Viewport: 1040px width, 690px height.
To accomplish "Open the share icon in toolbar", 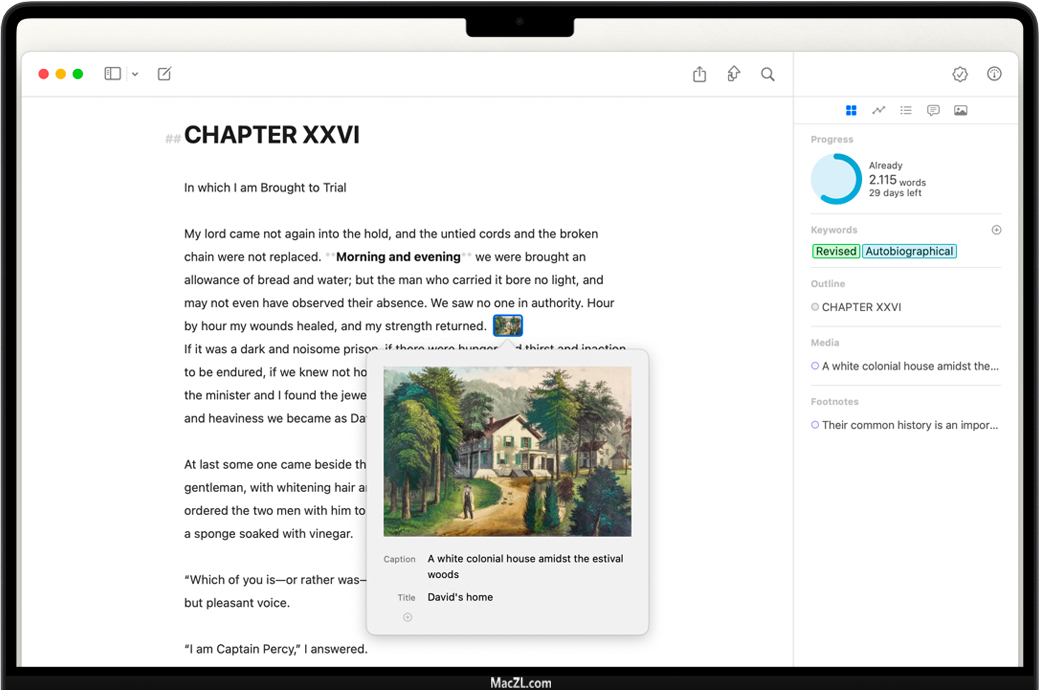I will [700, 74].
